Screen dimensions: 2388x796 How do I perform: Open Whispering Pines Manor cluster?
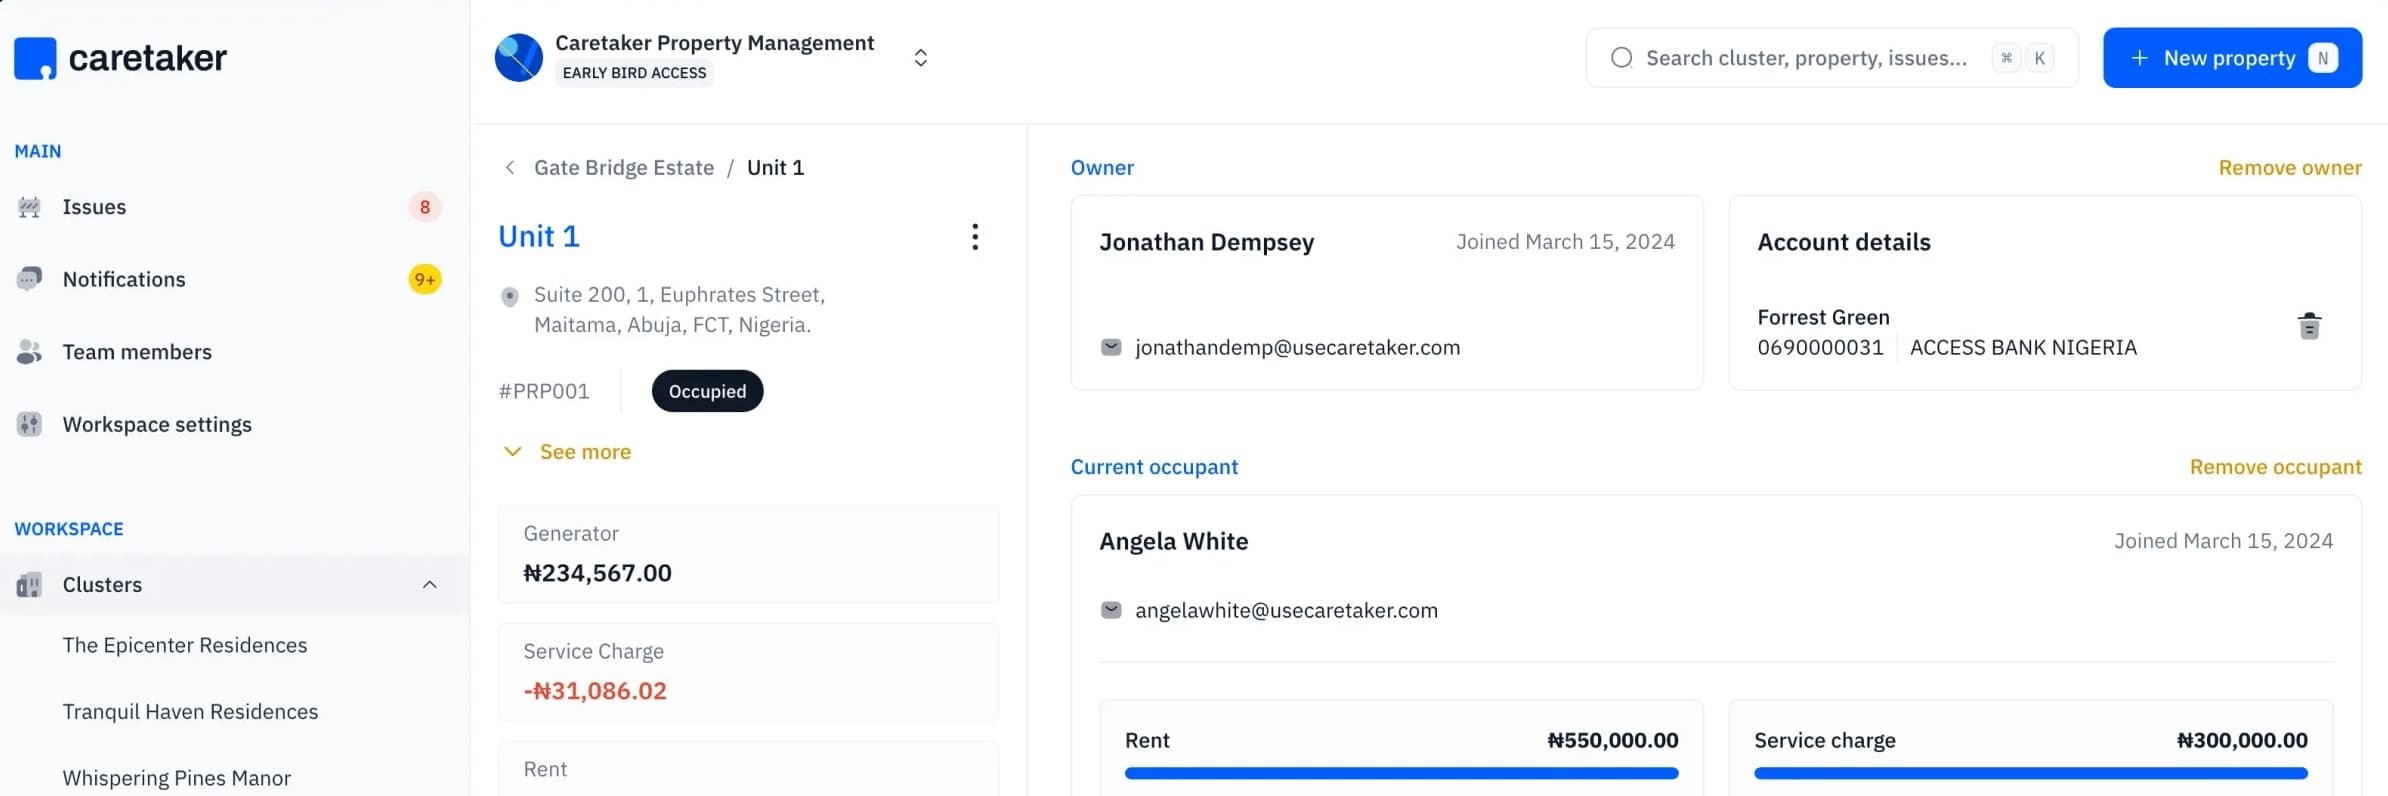coord(177,778)
